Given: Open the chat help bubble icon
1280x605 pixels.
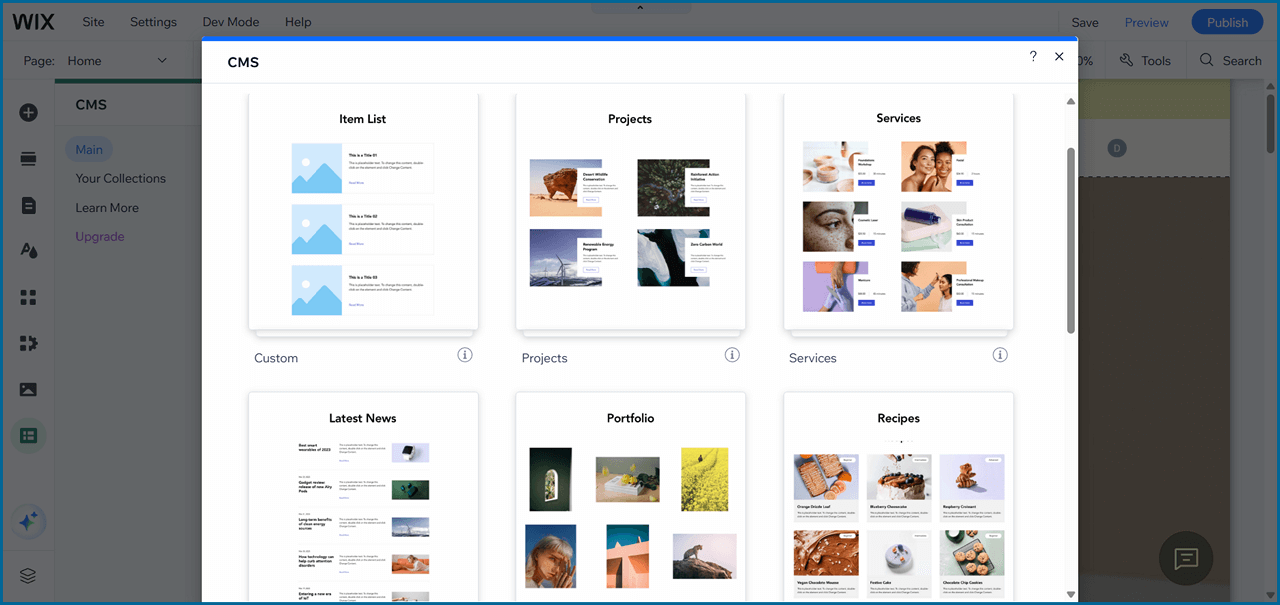Looking at the screenshot, I should pyautogui.click(x=1186, y=558).
